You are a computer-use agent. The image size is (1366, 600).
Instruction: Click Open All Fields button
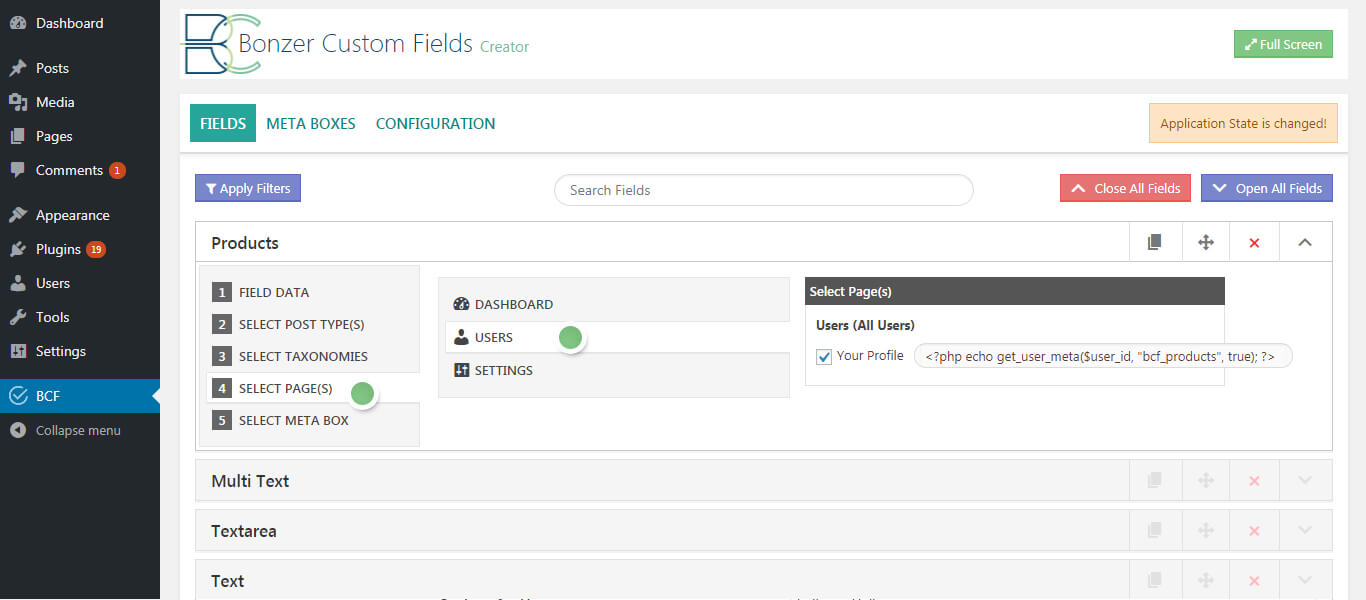click(x=1267, y=188)
